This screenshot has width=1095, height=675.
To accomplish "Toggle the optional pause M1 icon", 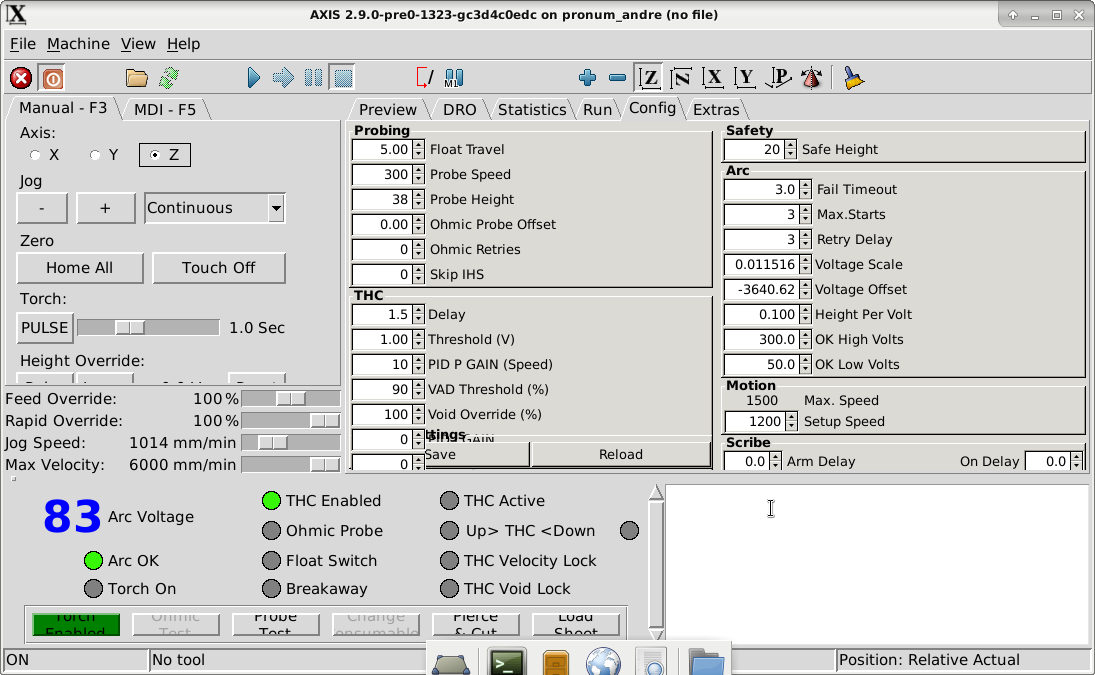I will (x=453, y=77).
